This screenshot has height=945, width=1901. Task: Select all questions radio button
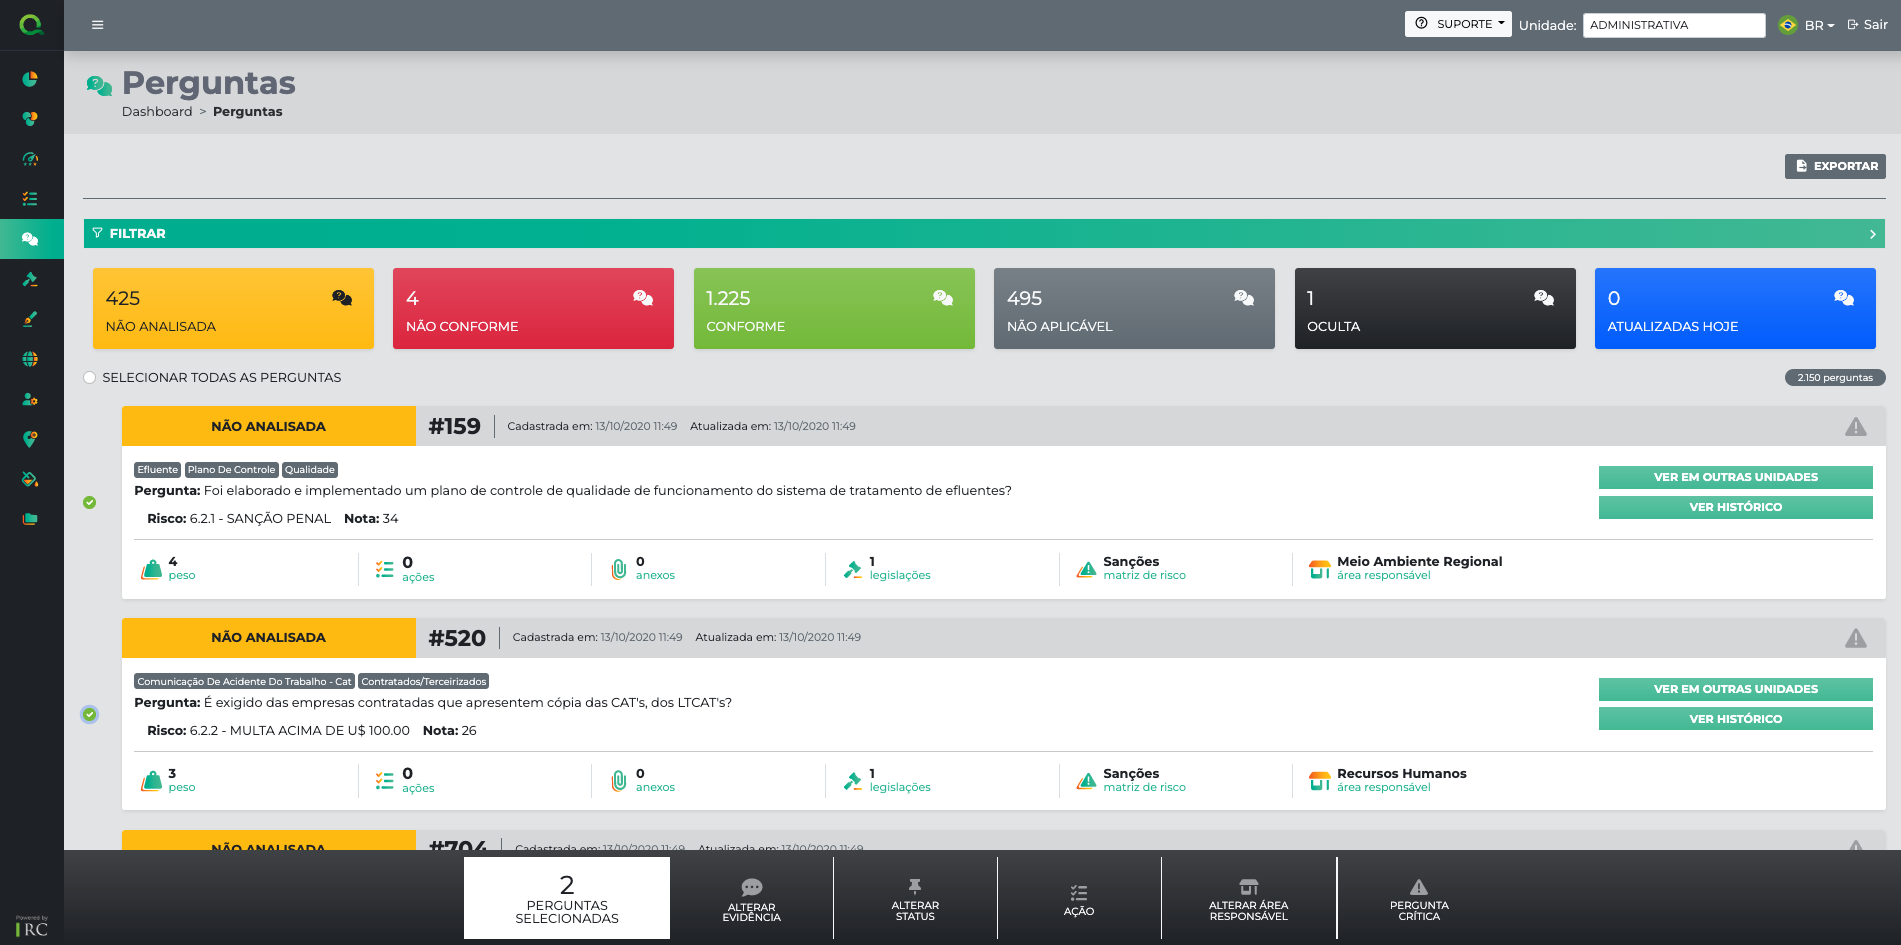click(90, 378)
